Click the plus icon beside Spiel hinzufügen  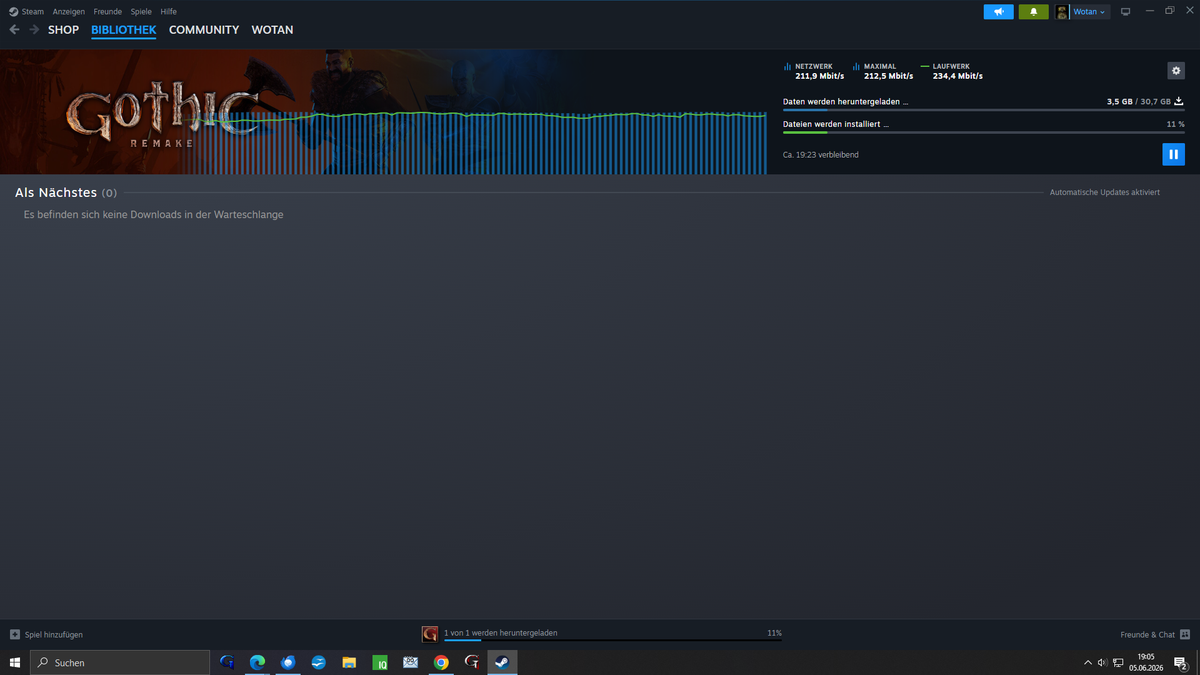[x=15, y=634]
